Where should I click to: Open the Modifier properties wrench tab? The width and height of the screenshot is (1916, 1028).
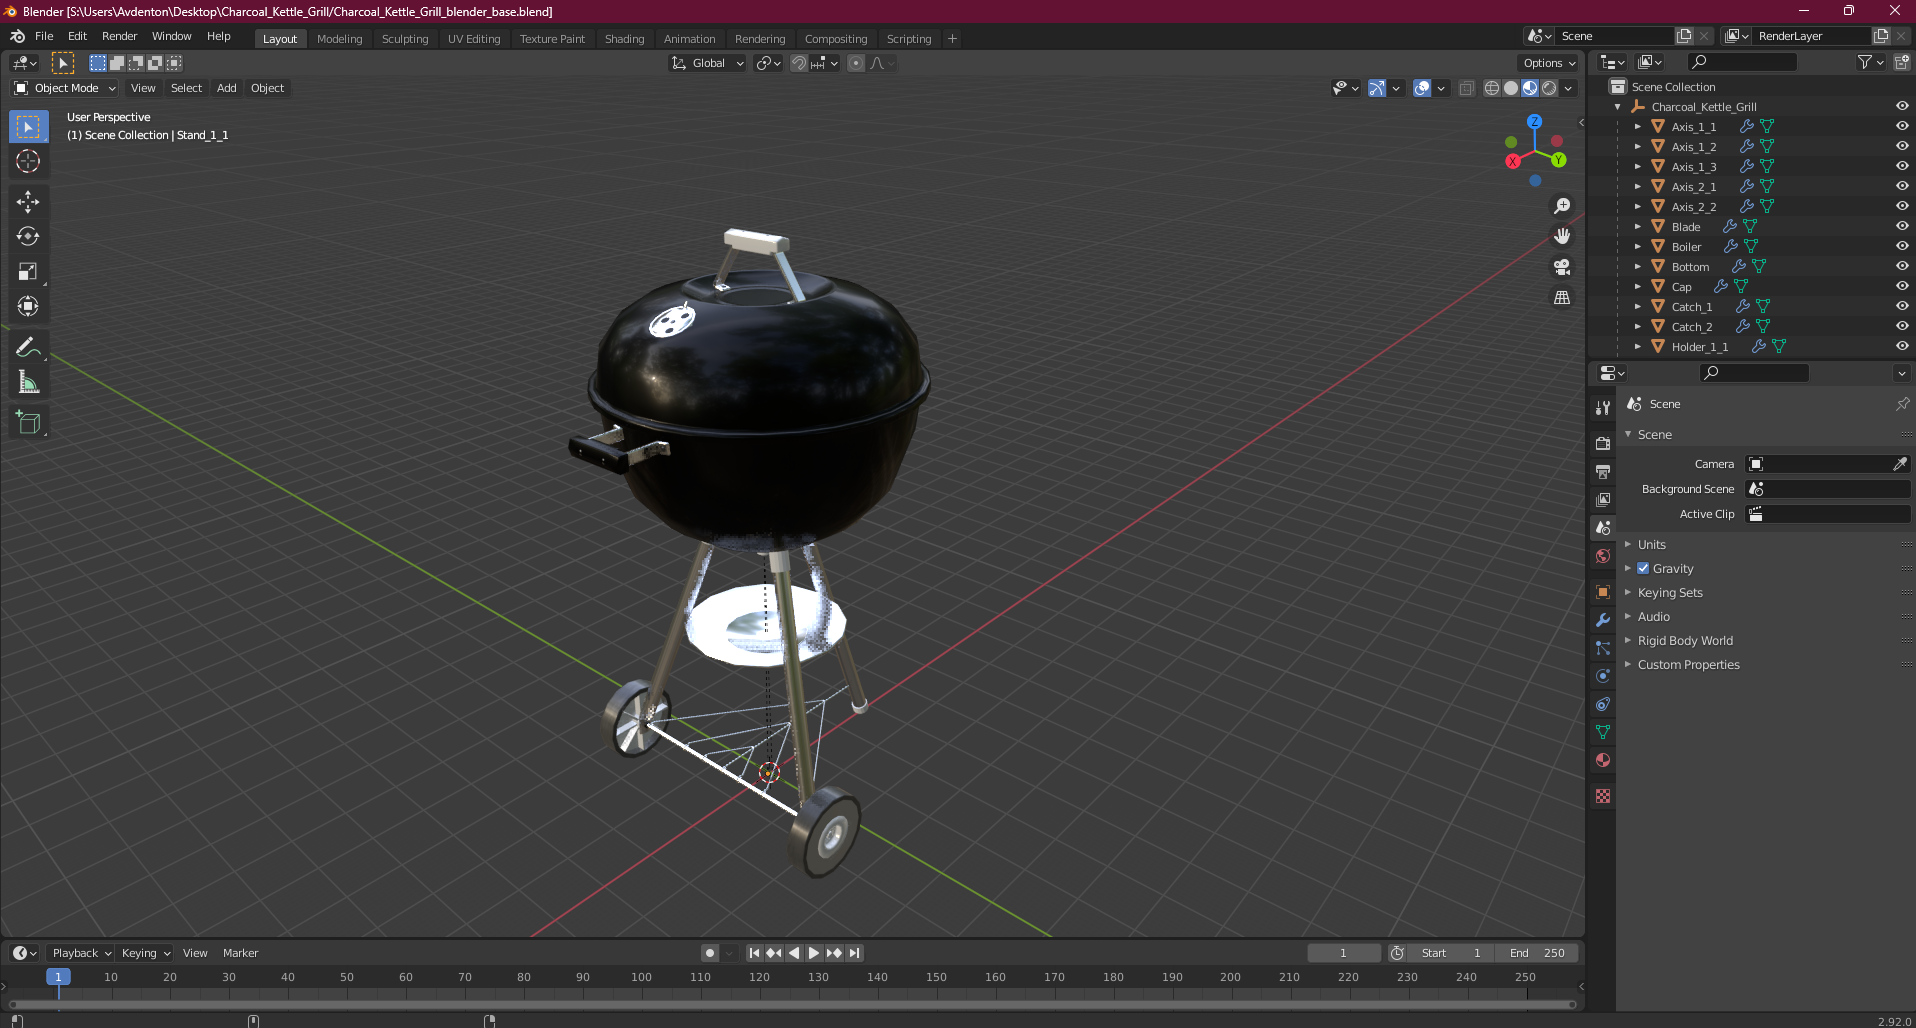point(1603,620)
